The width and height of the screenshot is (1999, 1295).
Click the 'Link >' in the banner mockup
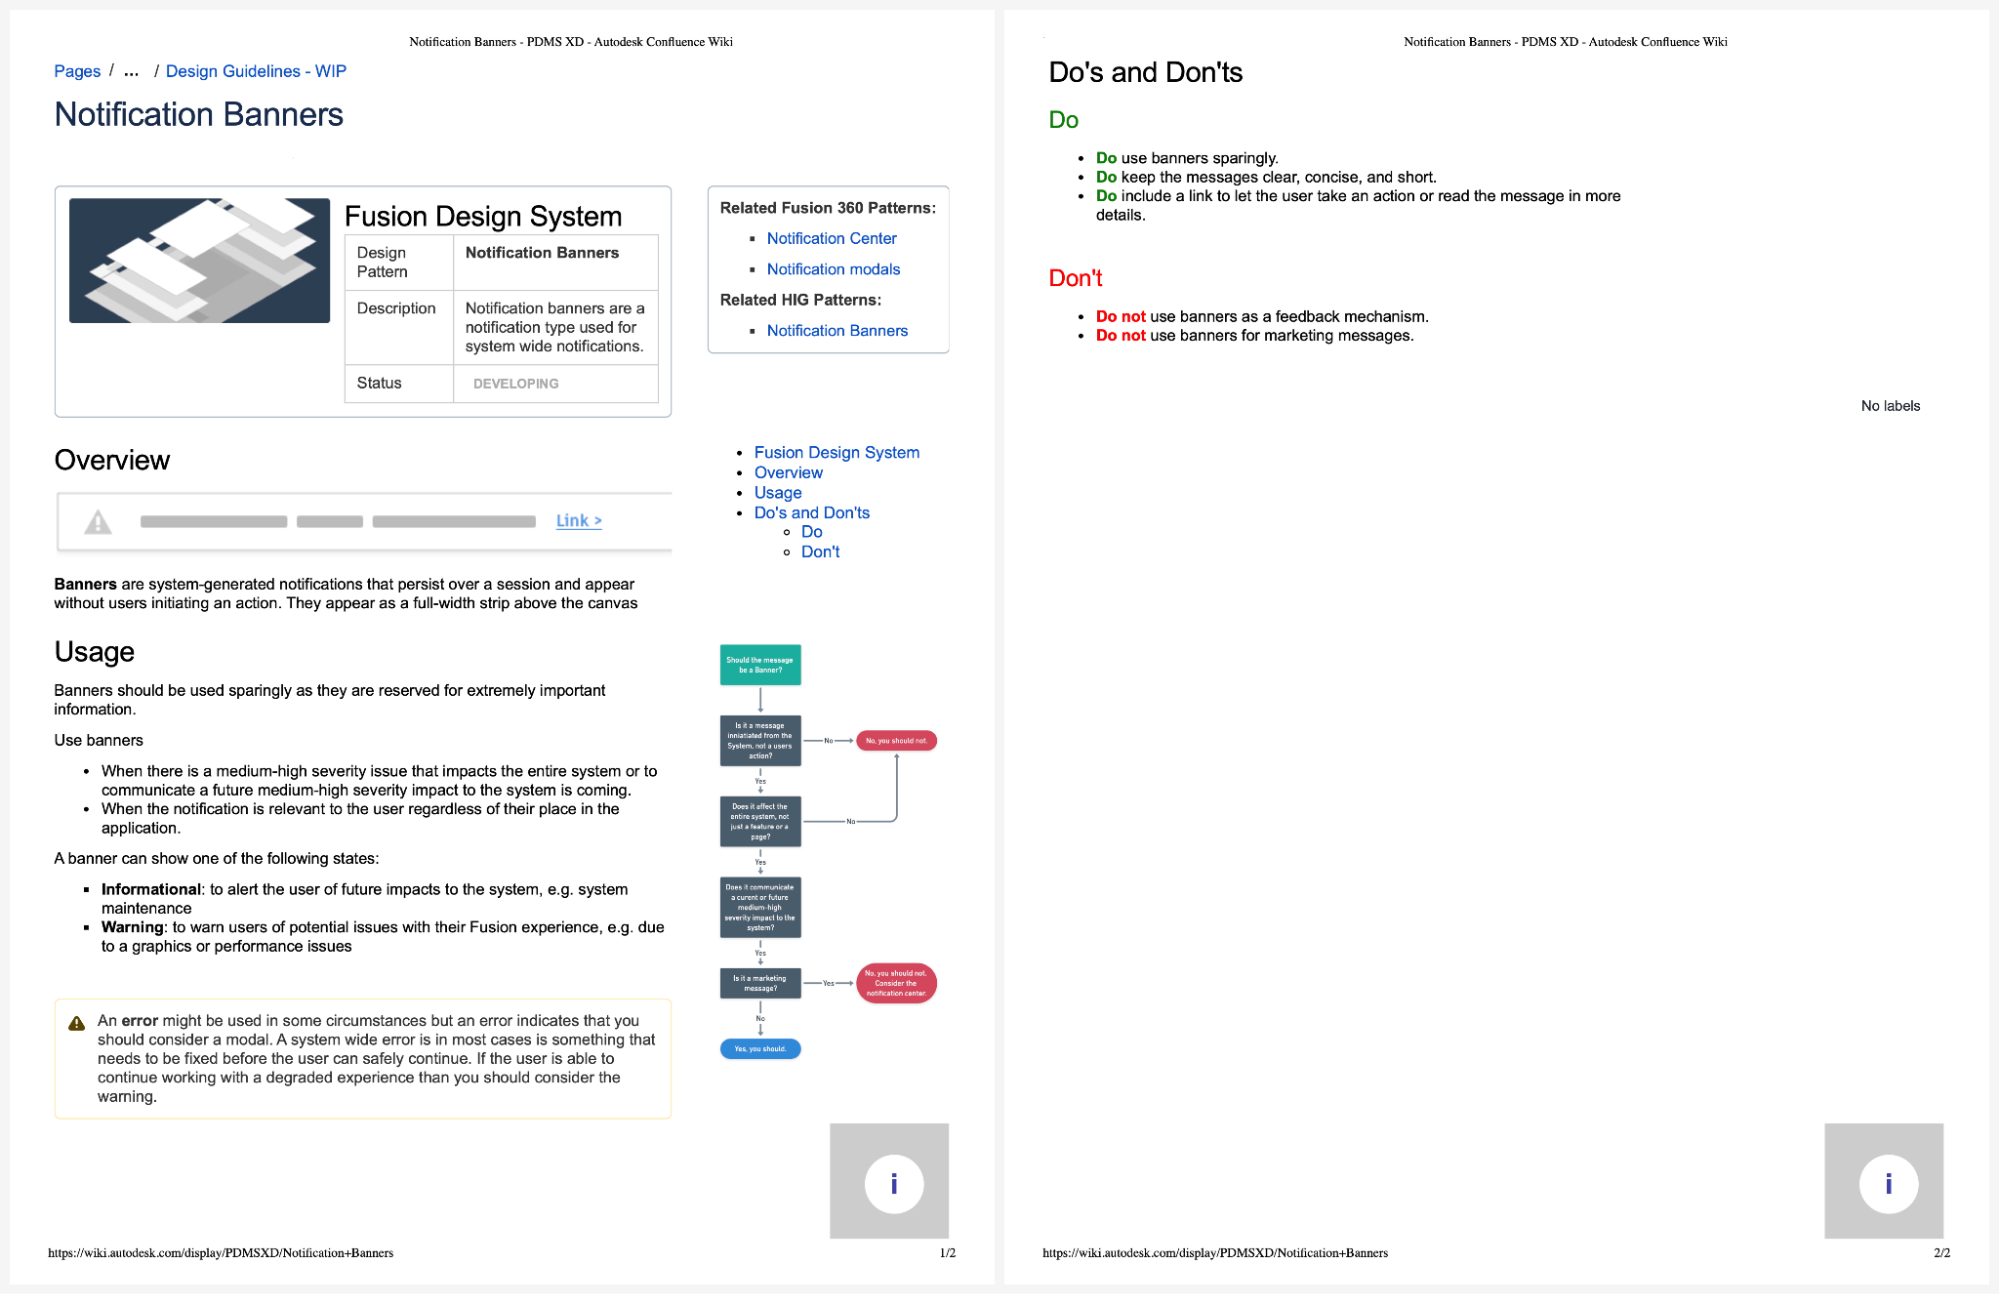579,520
